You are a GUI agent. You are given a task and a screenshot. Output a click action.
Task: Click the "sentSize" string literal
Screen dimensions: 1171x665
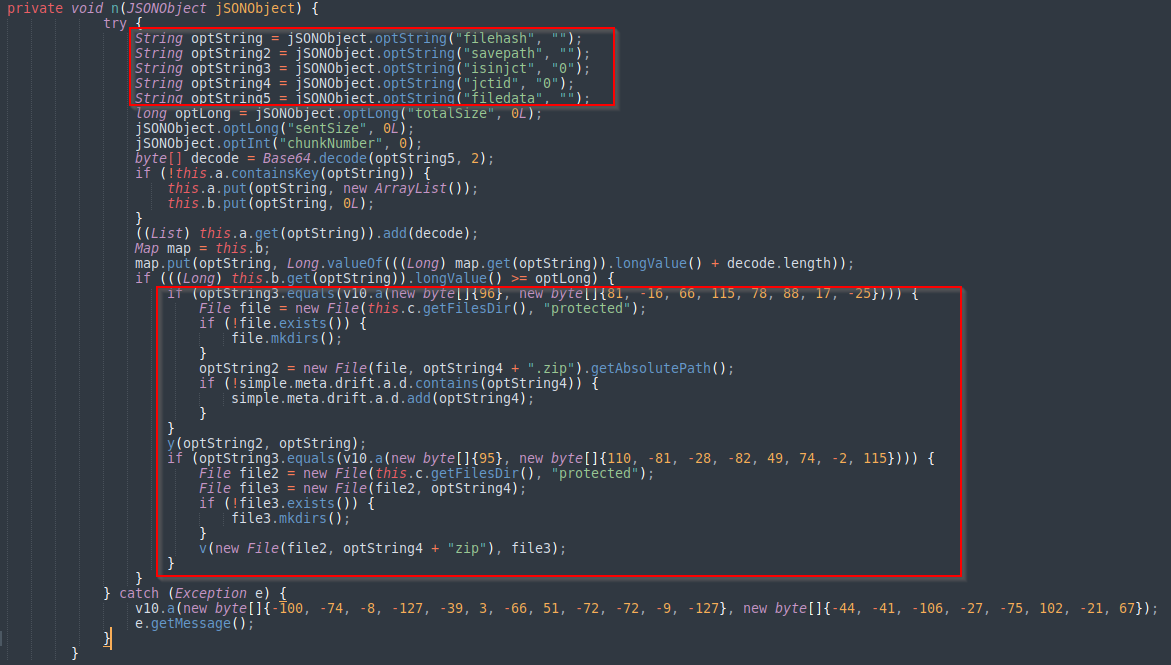326,128
